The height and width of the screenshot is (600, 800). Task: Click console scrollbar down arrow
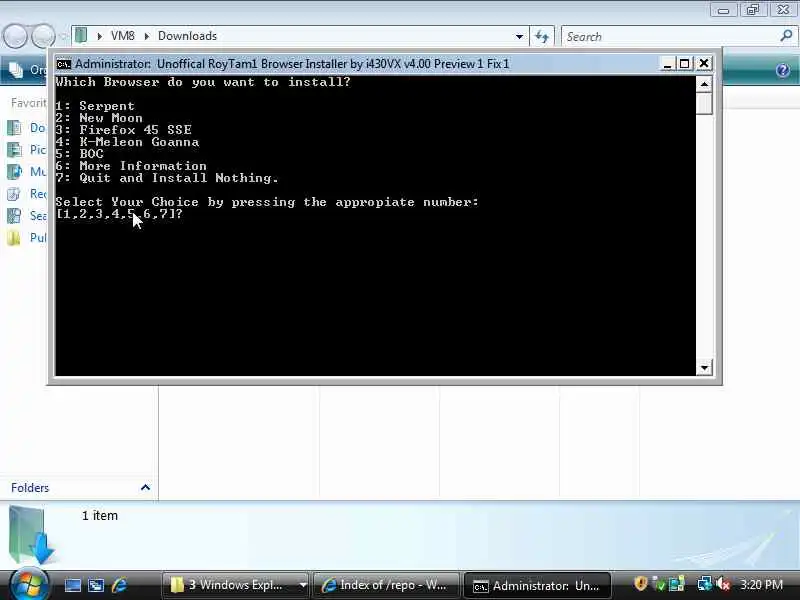coord(705,367)
